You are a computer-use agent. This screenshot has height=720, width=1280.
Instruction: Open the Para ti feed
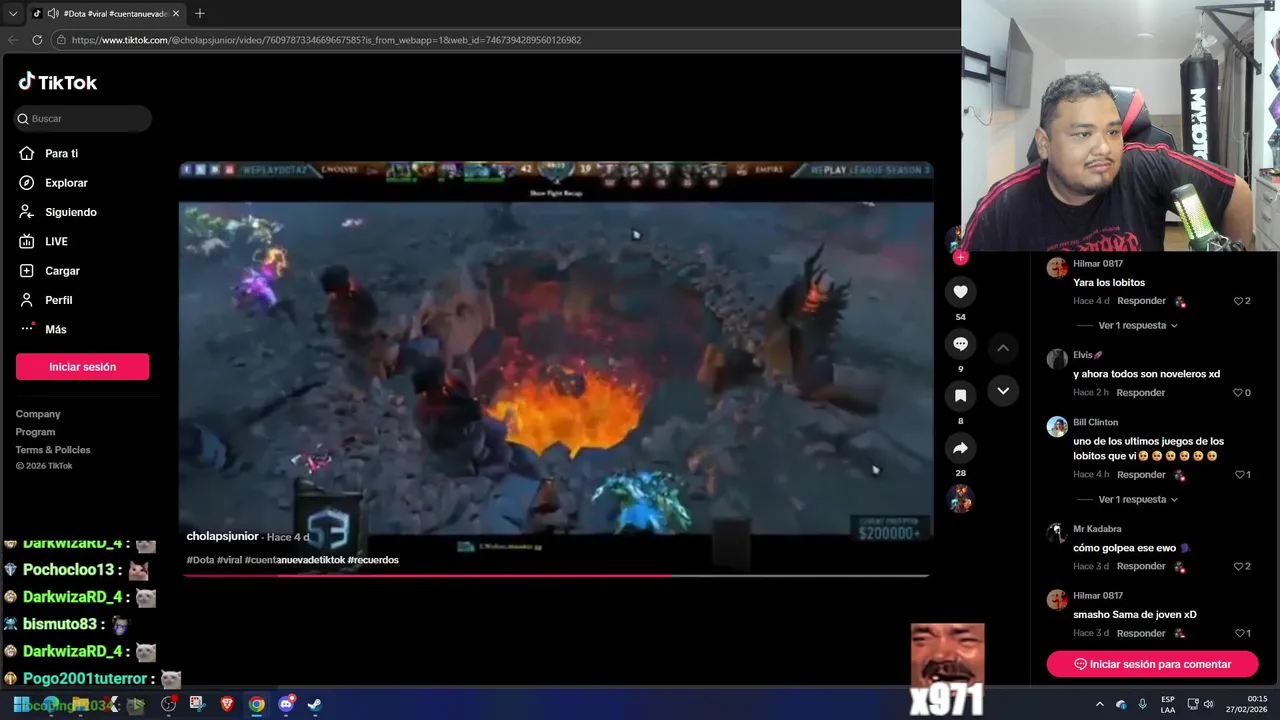[48, 153]
